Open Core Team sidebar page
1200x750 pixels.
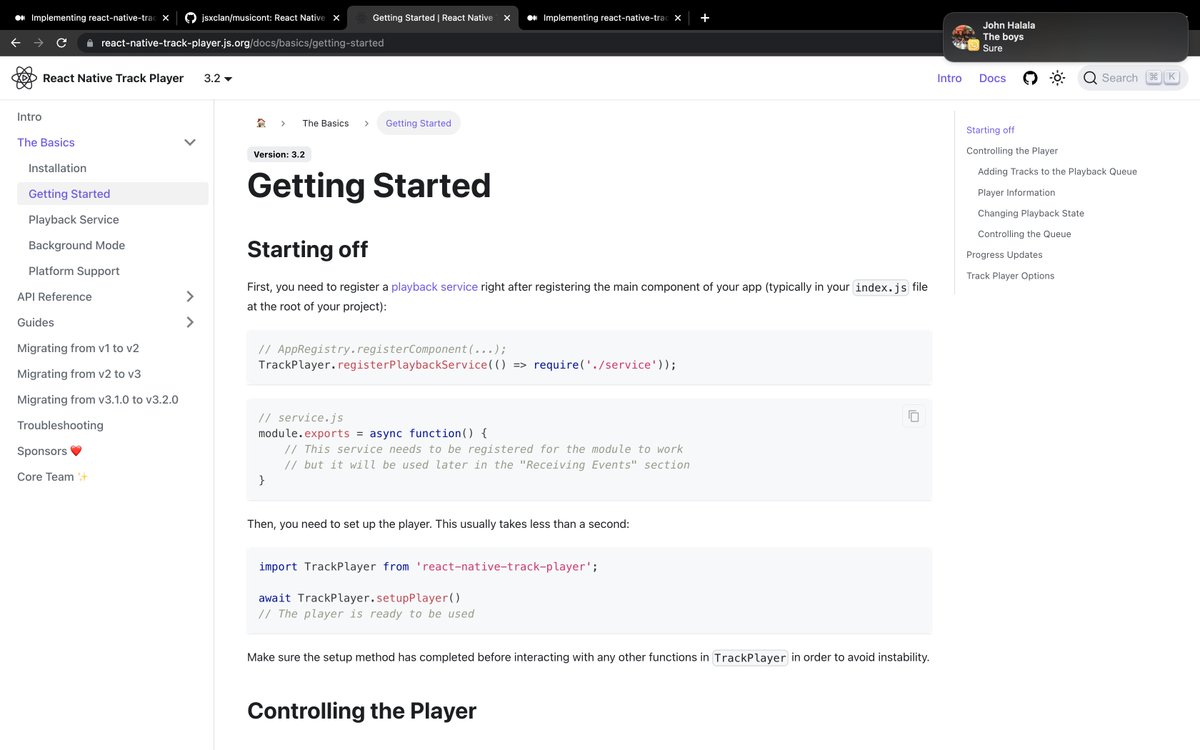[x=53, y=477]
